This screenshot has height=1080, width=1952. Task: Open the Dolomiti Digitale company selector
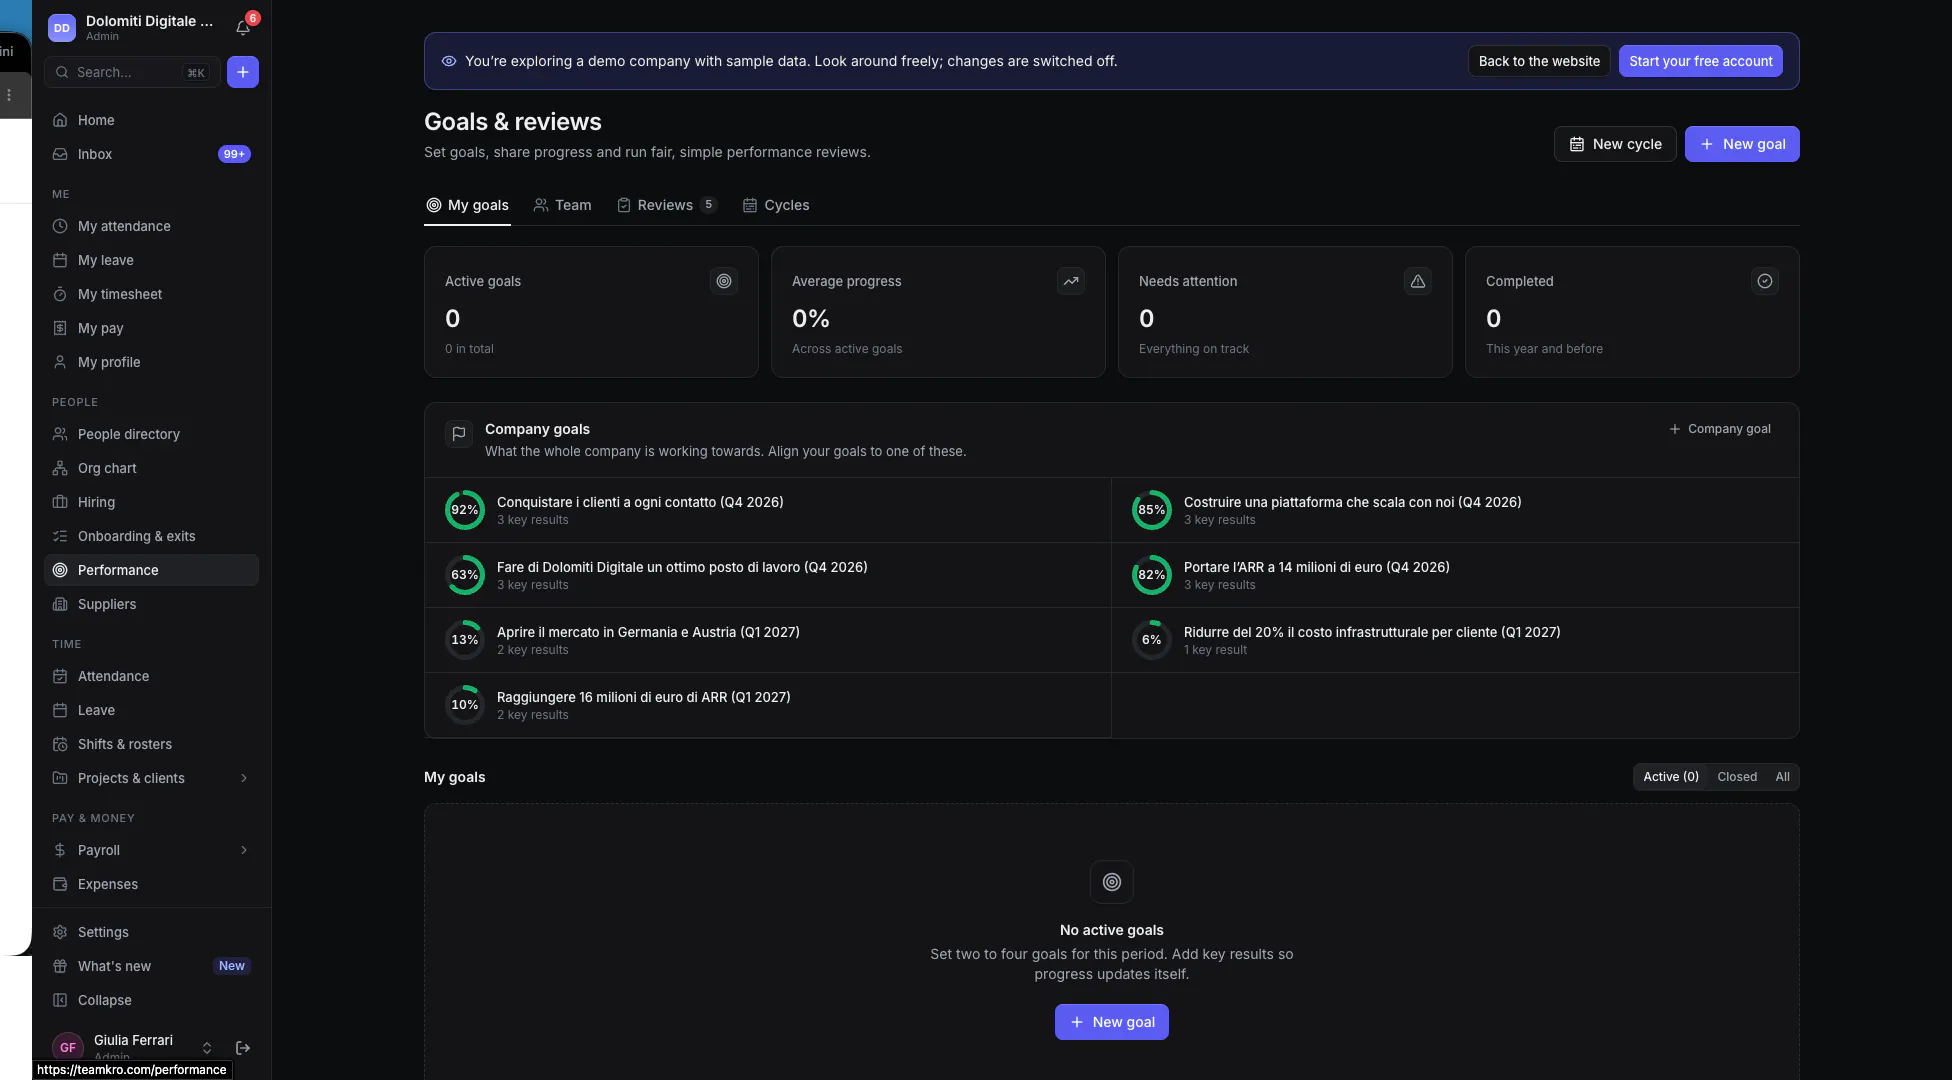[x=132, y=28]
